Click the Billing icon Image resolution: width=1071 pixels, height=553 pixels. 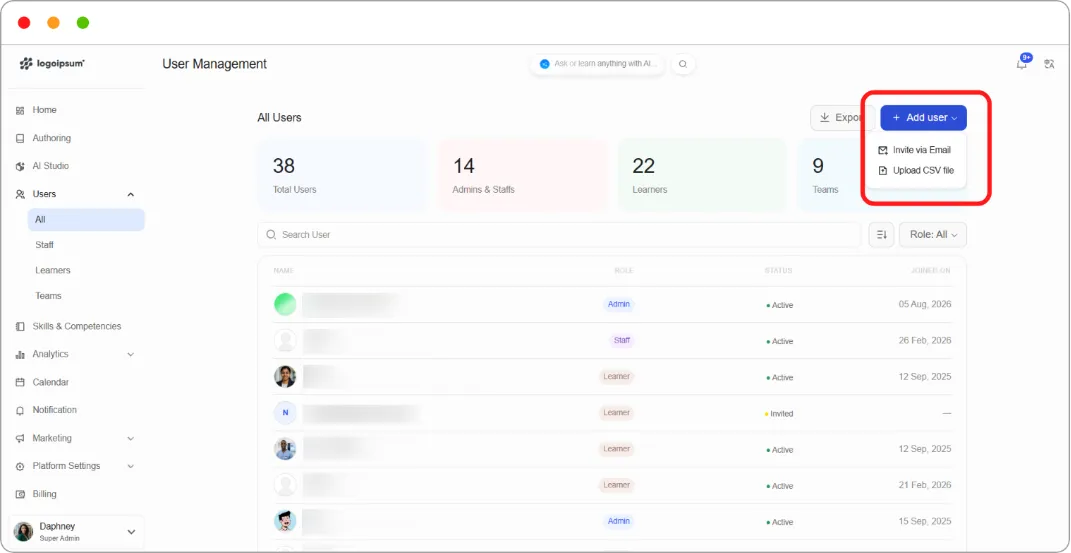click(x=20, y=494)
